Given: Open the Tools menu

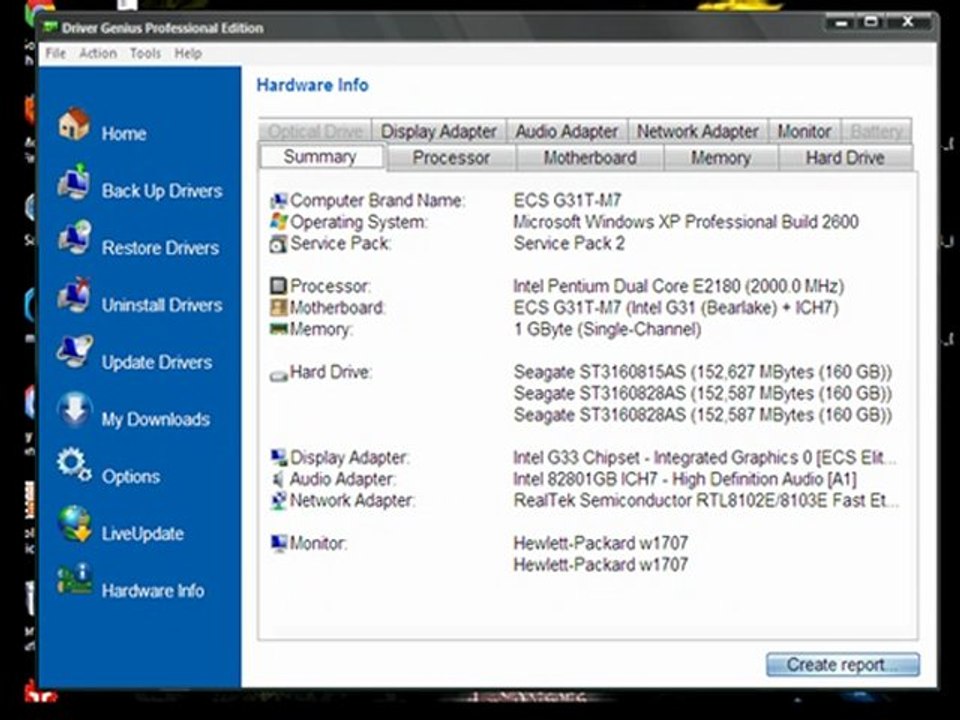Looking at the screenshot, I should coord(145,53).
